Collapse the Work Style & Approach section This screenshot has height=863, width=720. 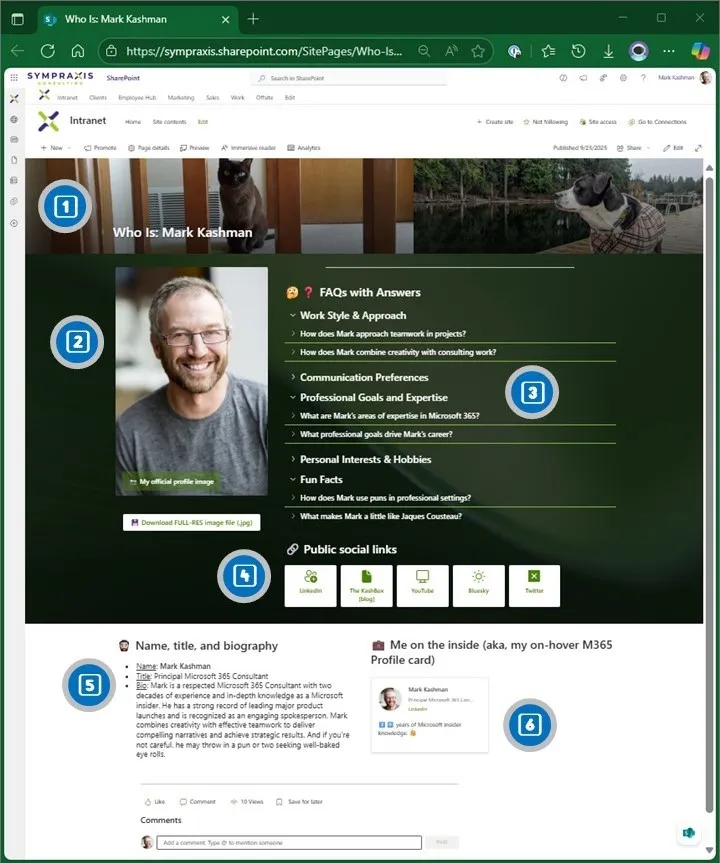coord(292,316)
